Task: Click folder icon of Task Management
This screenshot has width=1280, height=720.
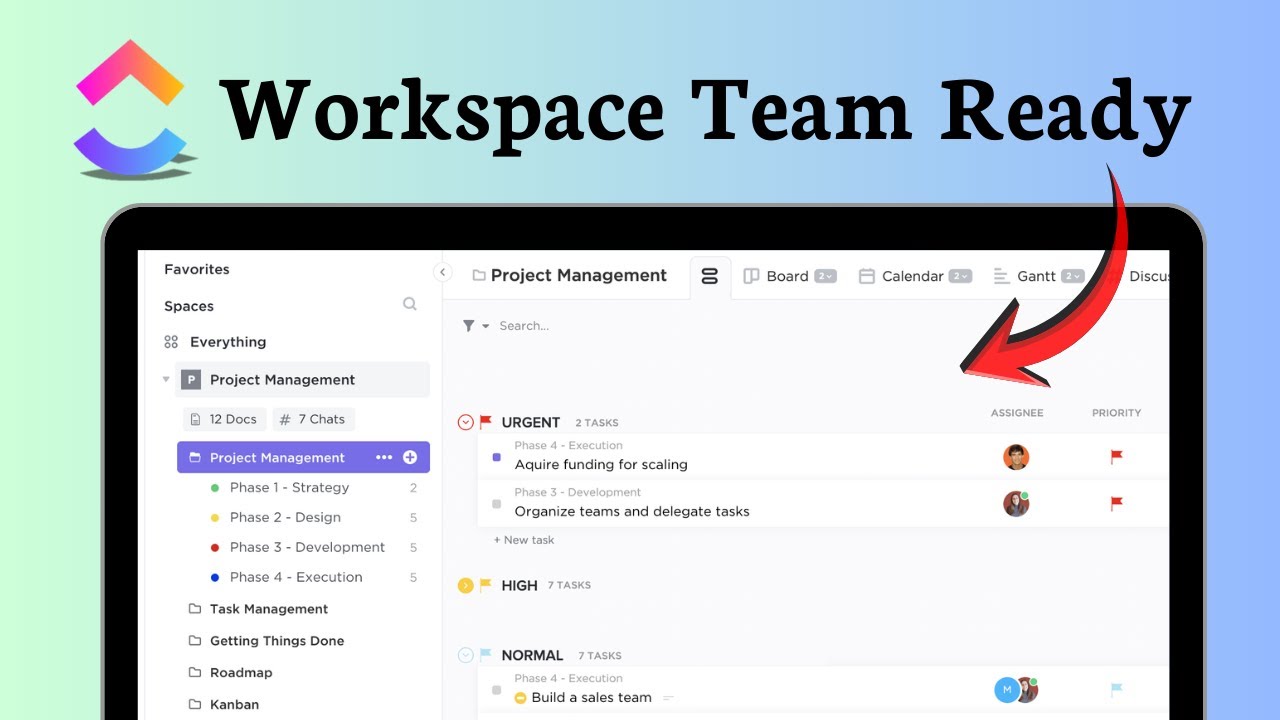Action: click(x=195, y=609)
